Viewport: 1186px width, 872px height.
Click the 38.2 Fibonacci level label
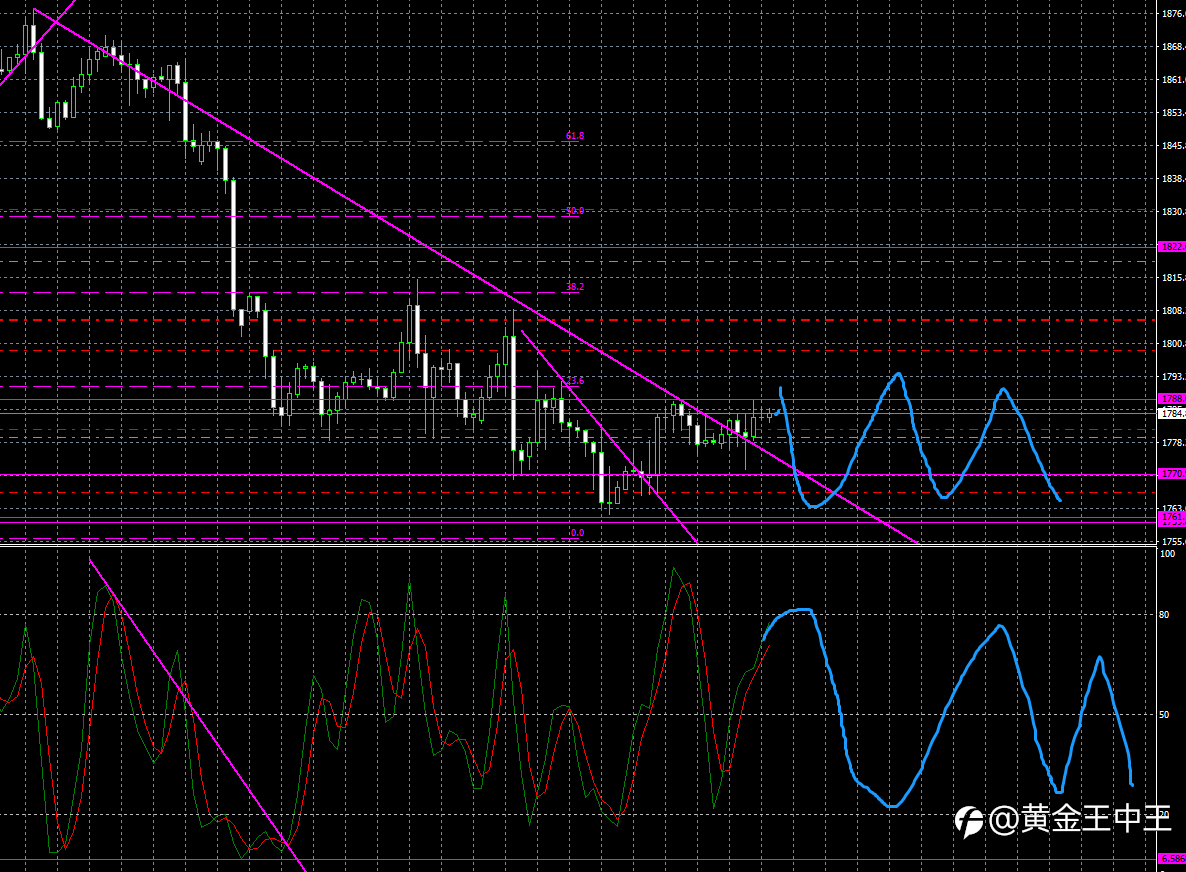tap(574, 287)
